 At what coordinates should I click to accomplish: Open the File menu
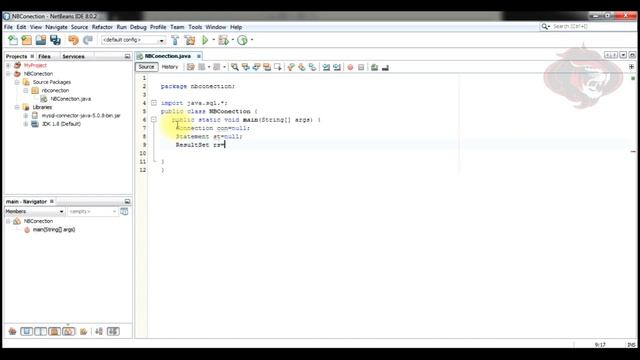click(x=8, y=27)
